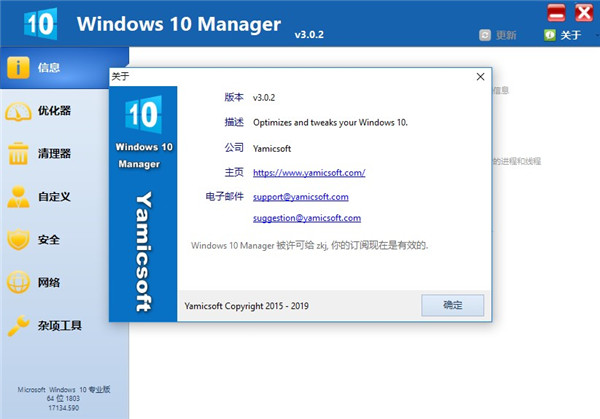
Task: Open the https://www.yamicsoft.com/ homepage link
Action: click(309, 173)
